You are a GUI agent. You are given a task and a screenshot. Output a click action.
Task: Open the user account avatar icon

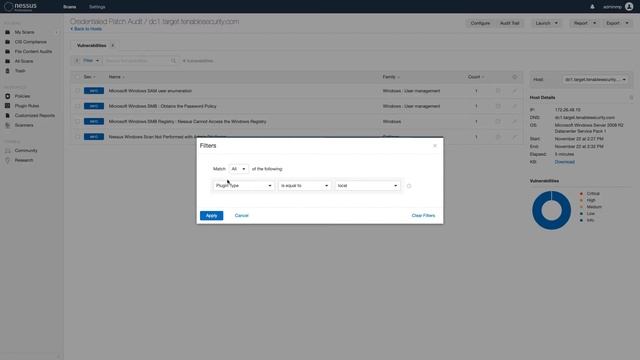[629, 7]
